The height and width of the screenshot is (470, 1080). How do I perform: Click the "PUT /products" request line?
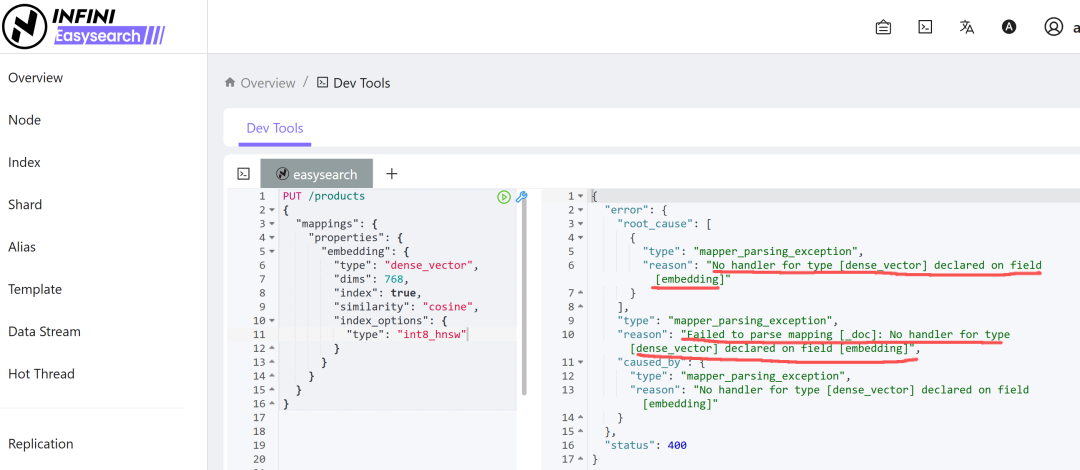(x=324, y=196)
